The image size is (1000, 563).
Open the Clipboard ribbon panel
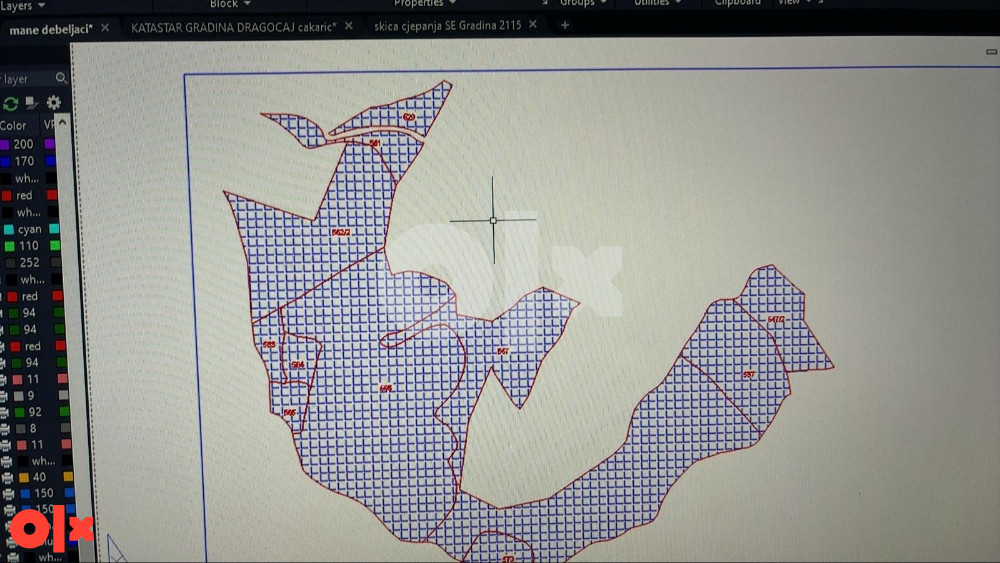coord(737,3)
